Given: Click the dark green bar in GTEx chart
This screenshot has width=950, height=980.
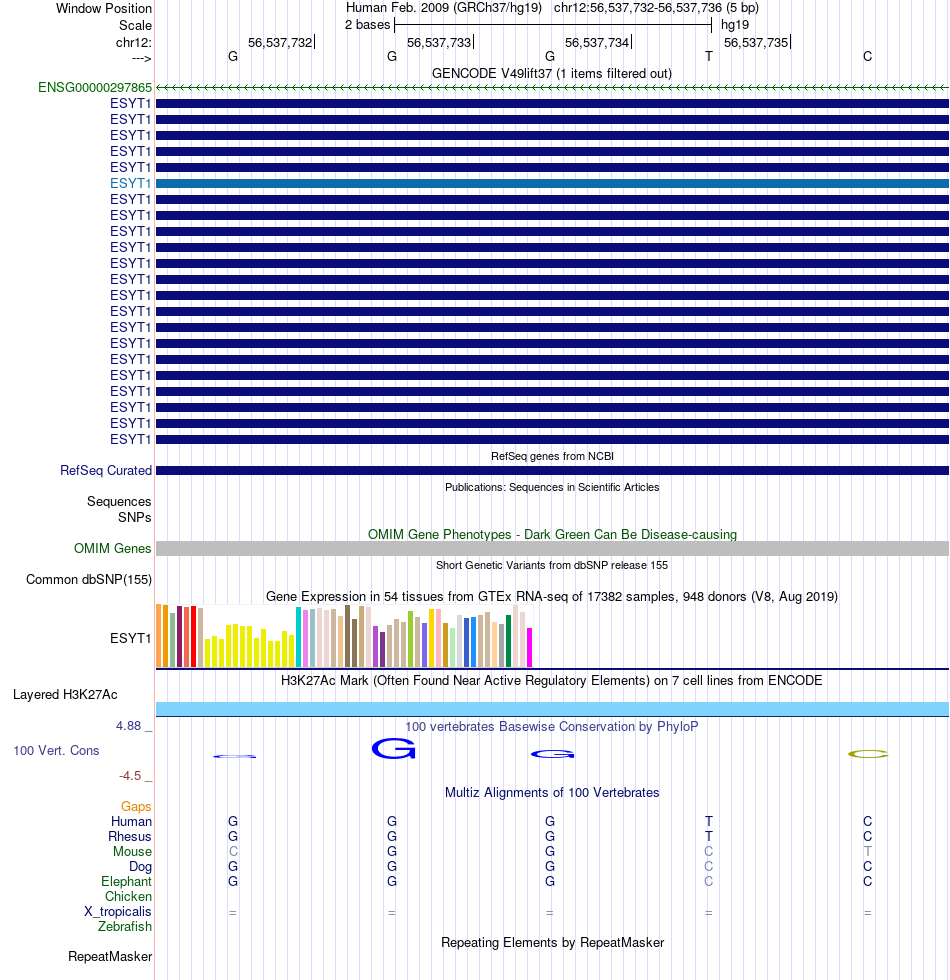Looking at the screenshot, I should point(508,641).
